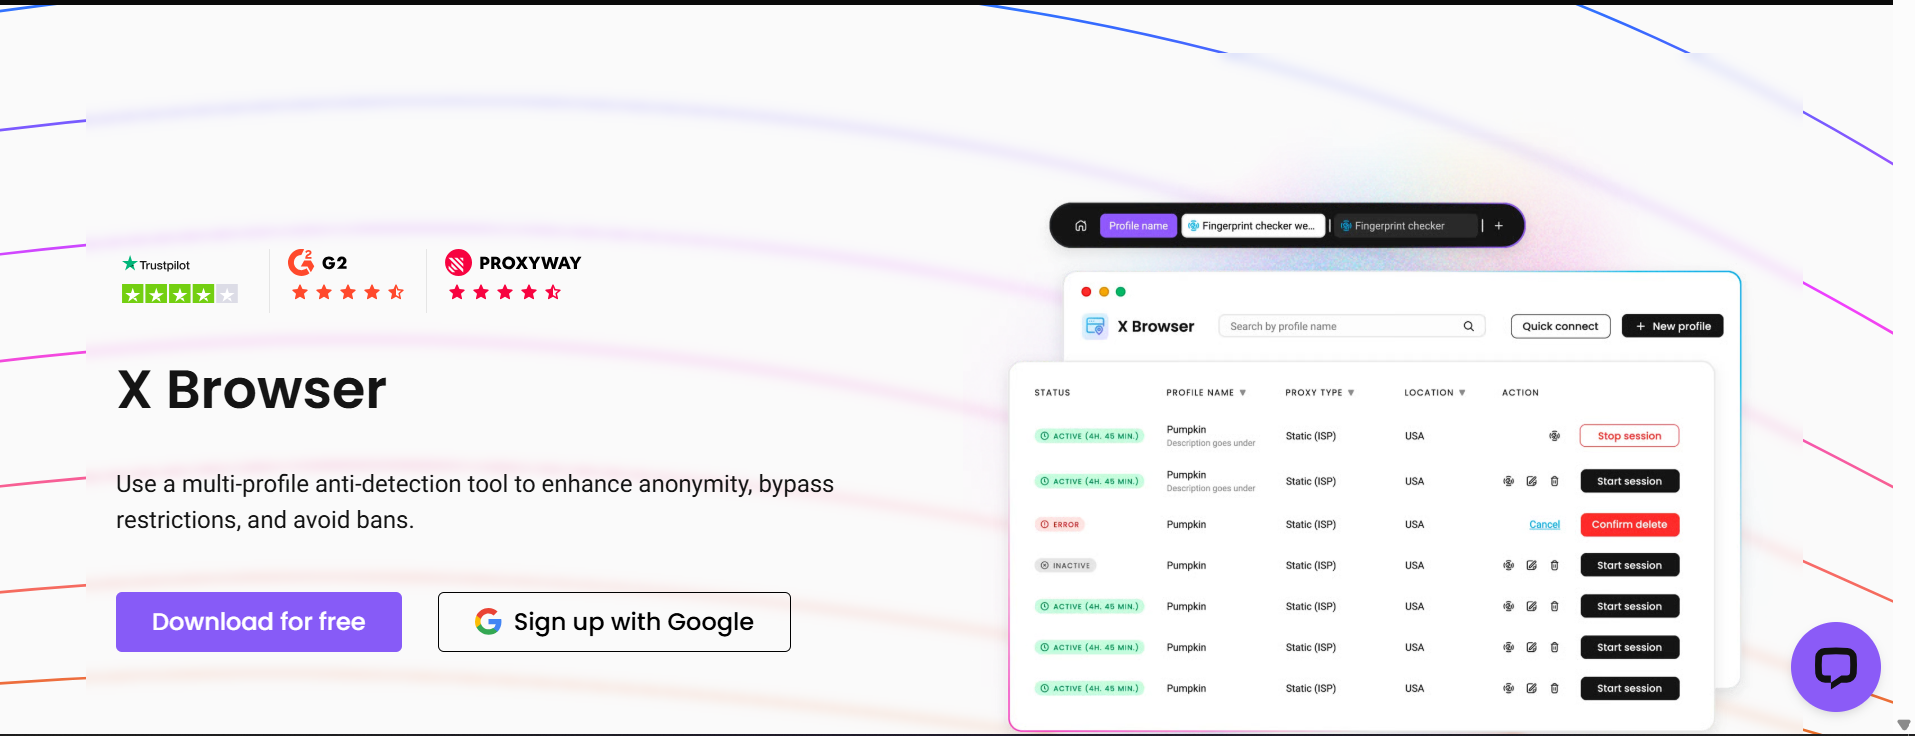Click the home icon in the browser tab bar
This screenshot has width=1915, height=736.
(1080, 225)
